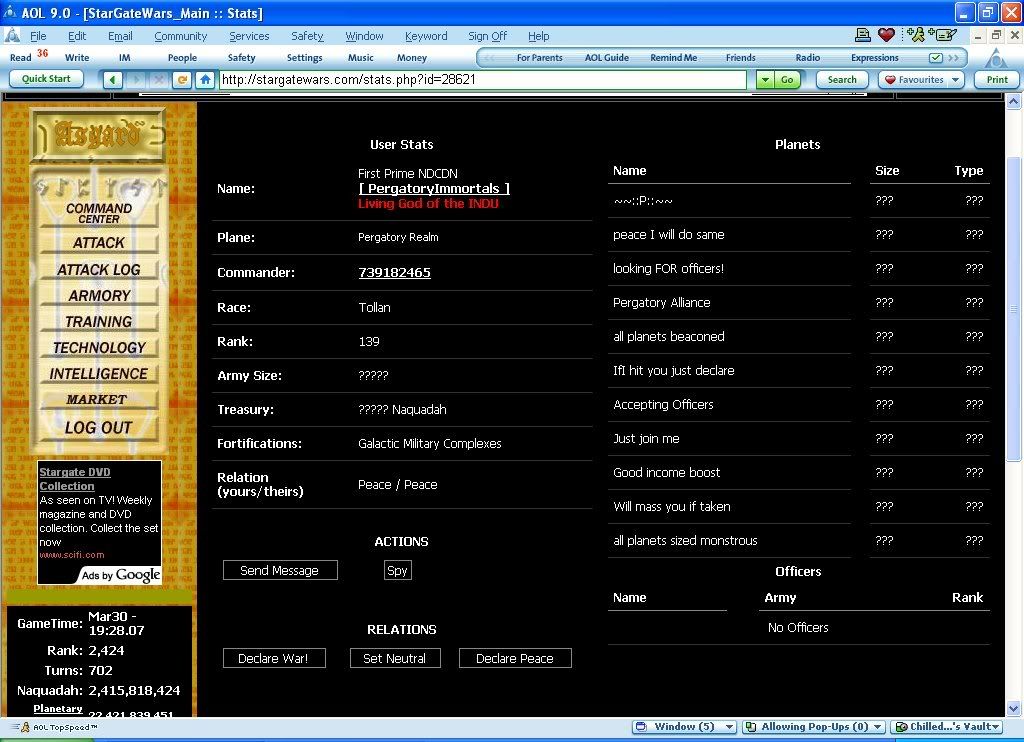Open commander link 739182465
1024x742 pixels.
point(394,272)
